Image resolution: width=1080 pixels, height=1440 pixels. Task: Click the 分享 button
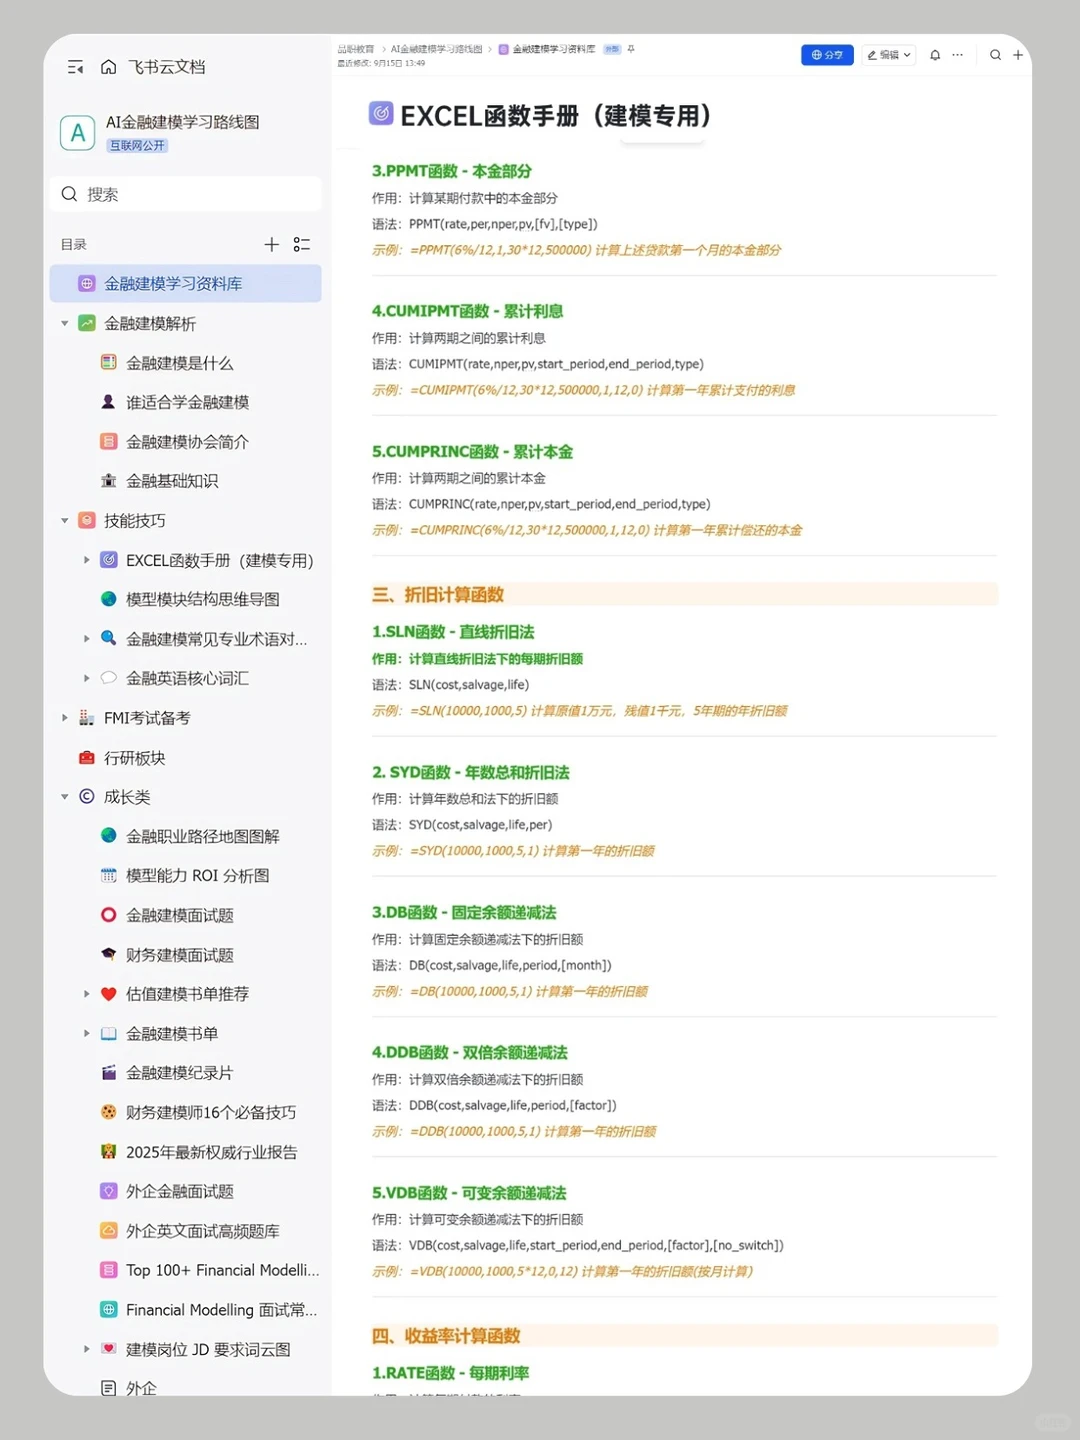pos(827,55)
